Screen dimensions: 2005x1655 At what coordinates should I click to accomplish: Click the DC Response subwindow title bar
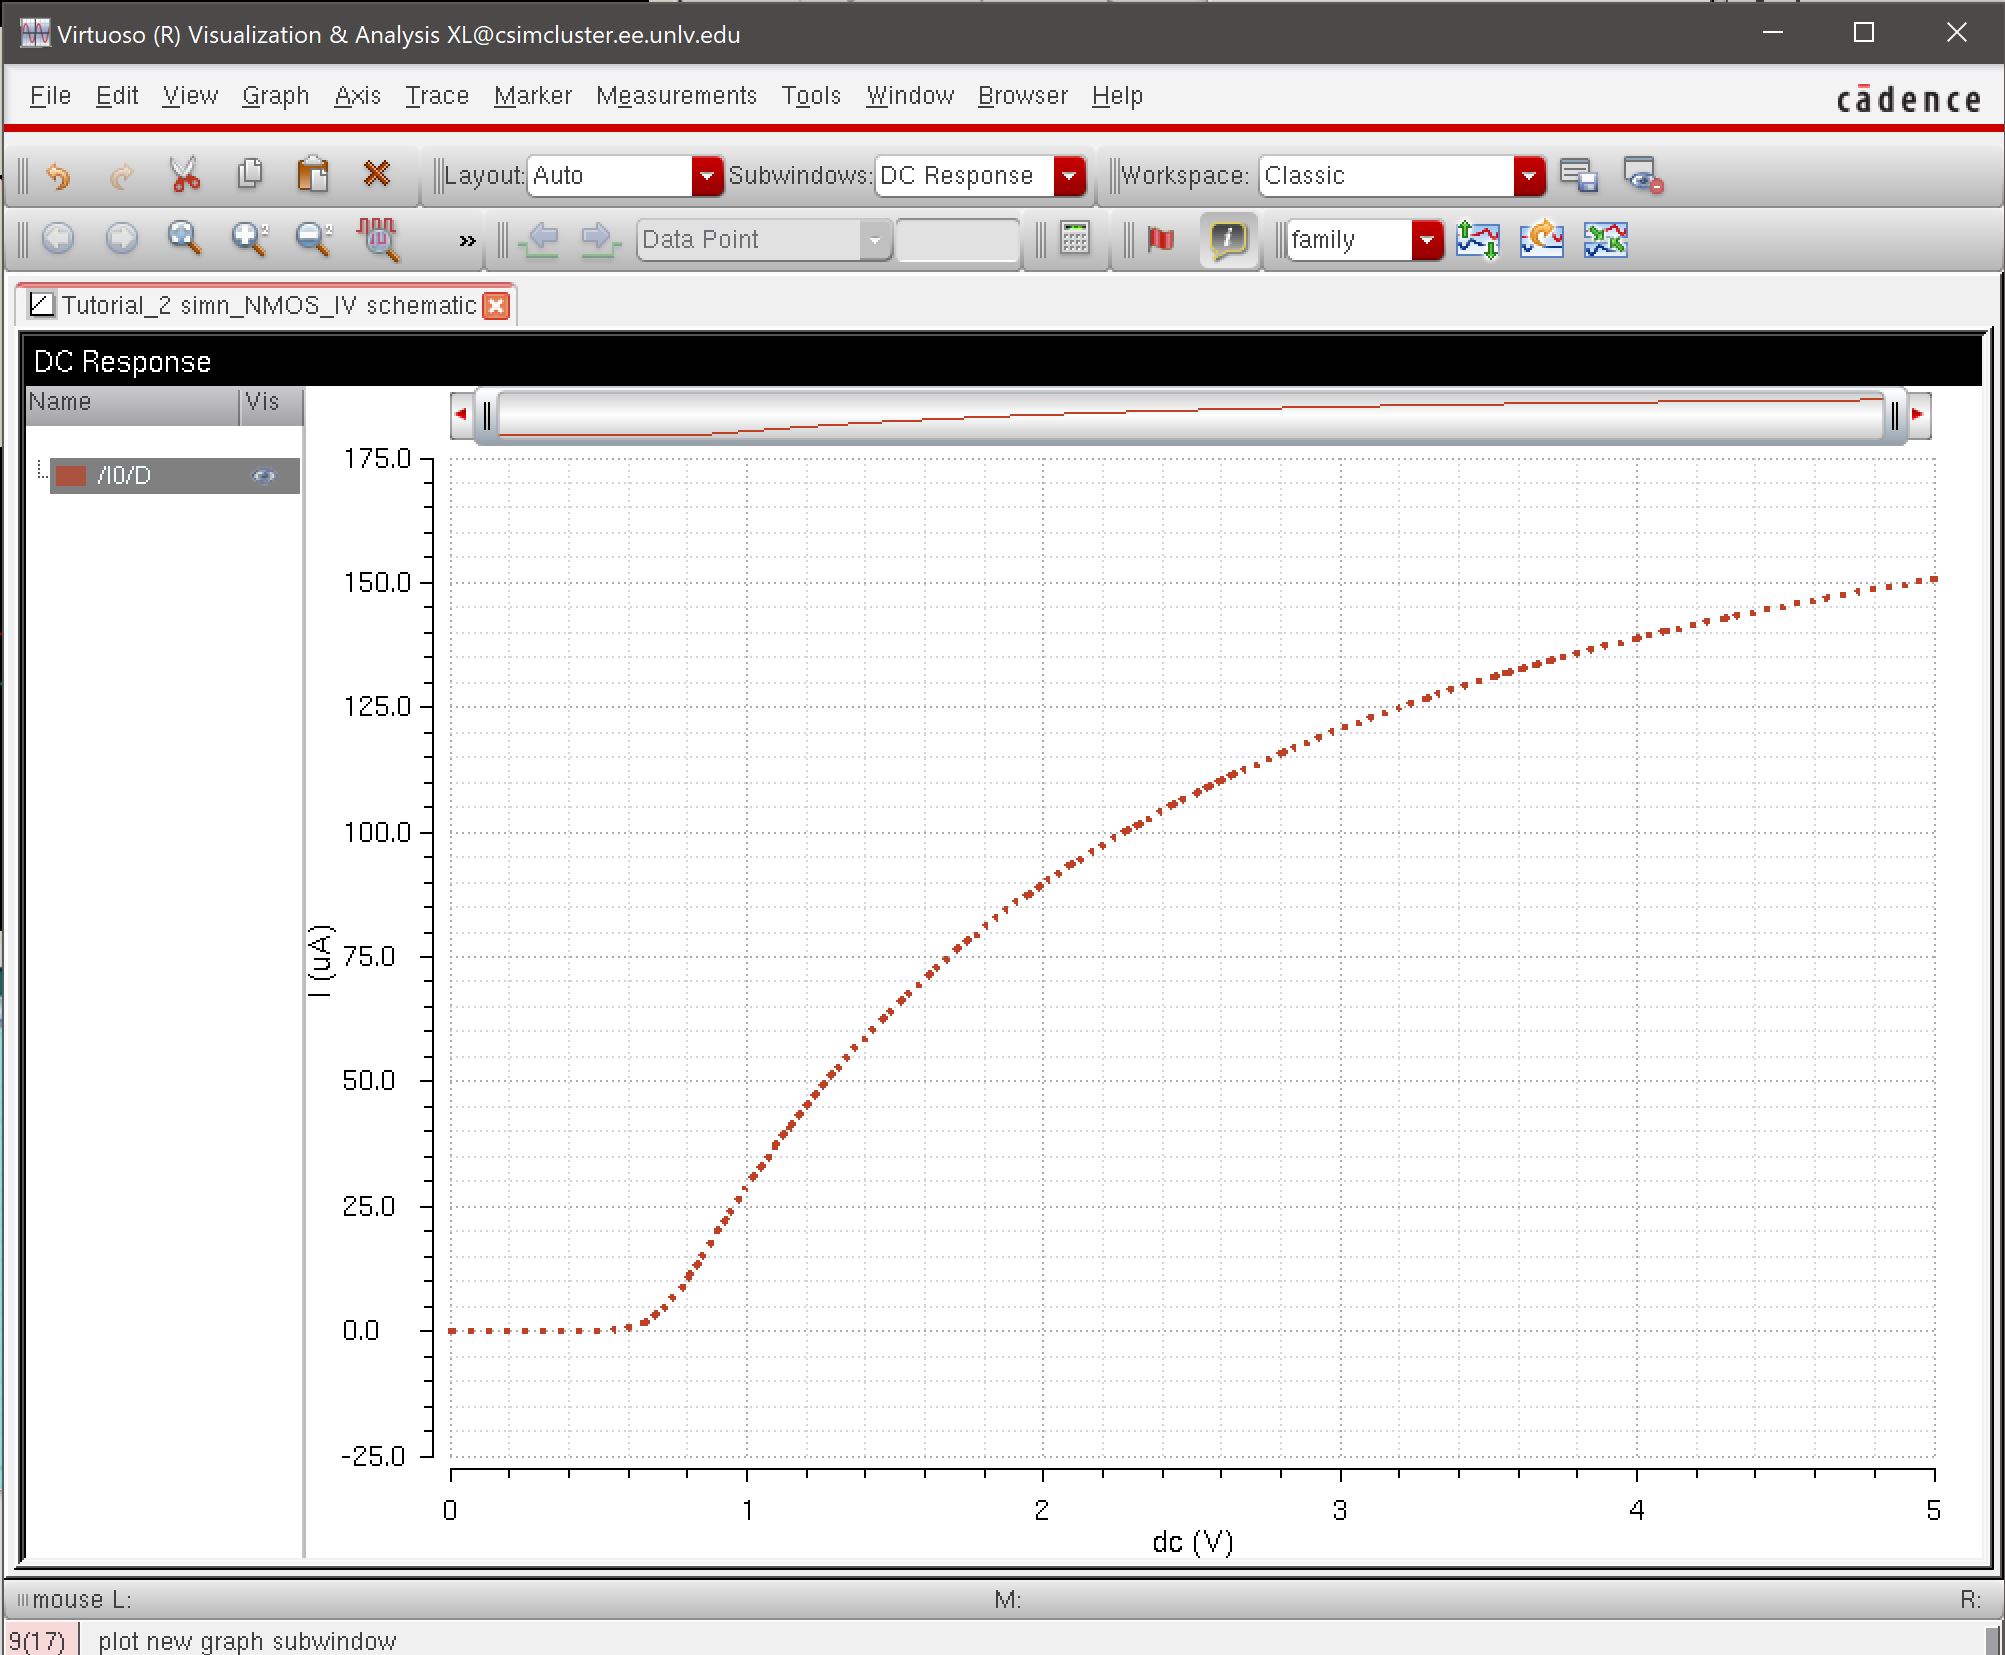point(1002,361)
